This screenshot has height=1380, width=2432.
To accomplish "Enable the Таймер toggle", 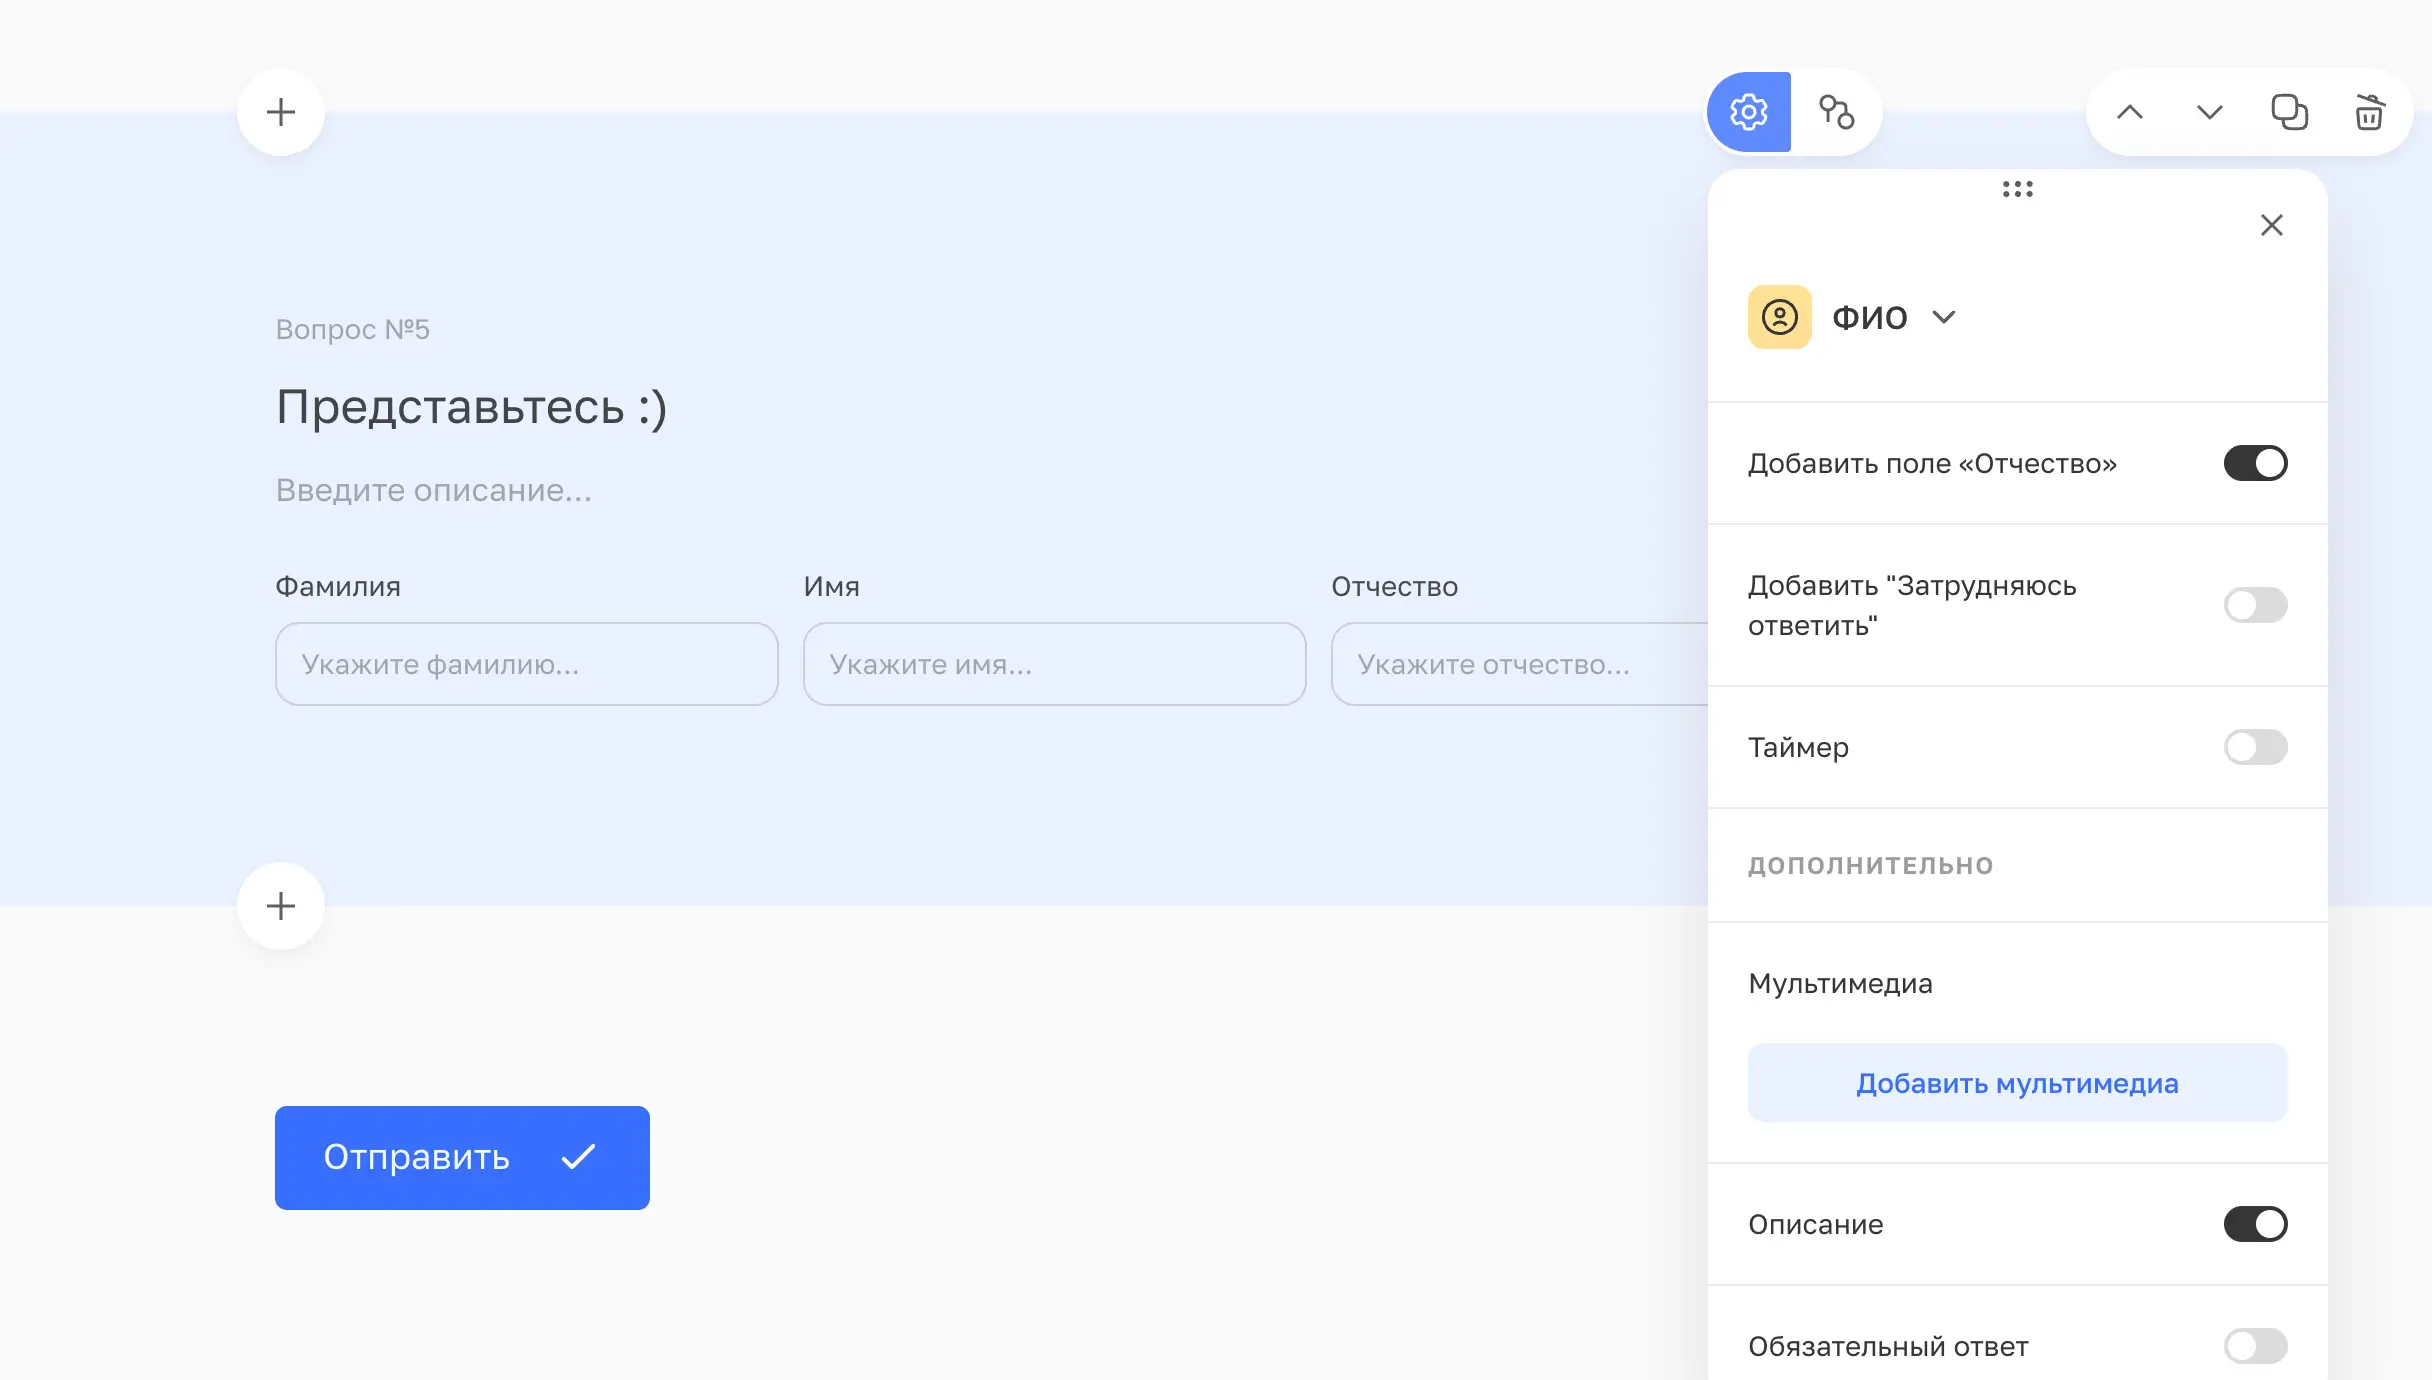I will coord(2256,747).
